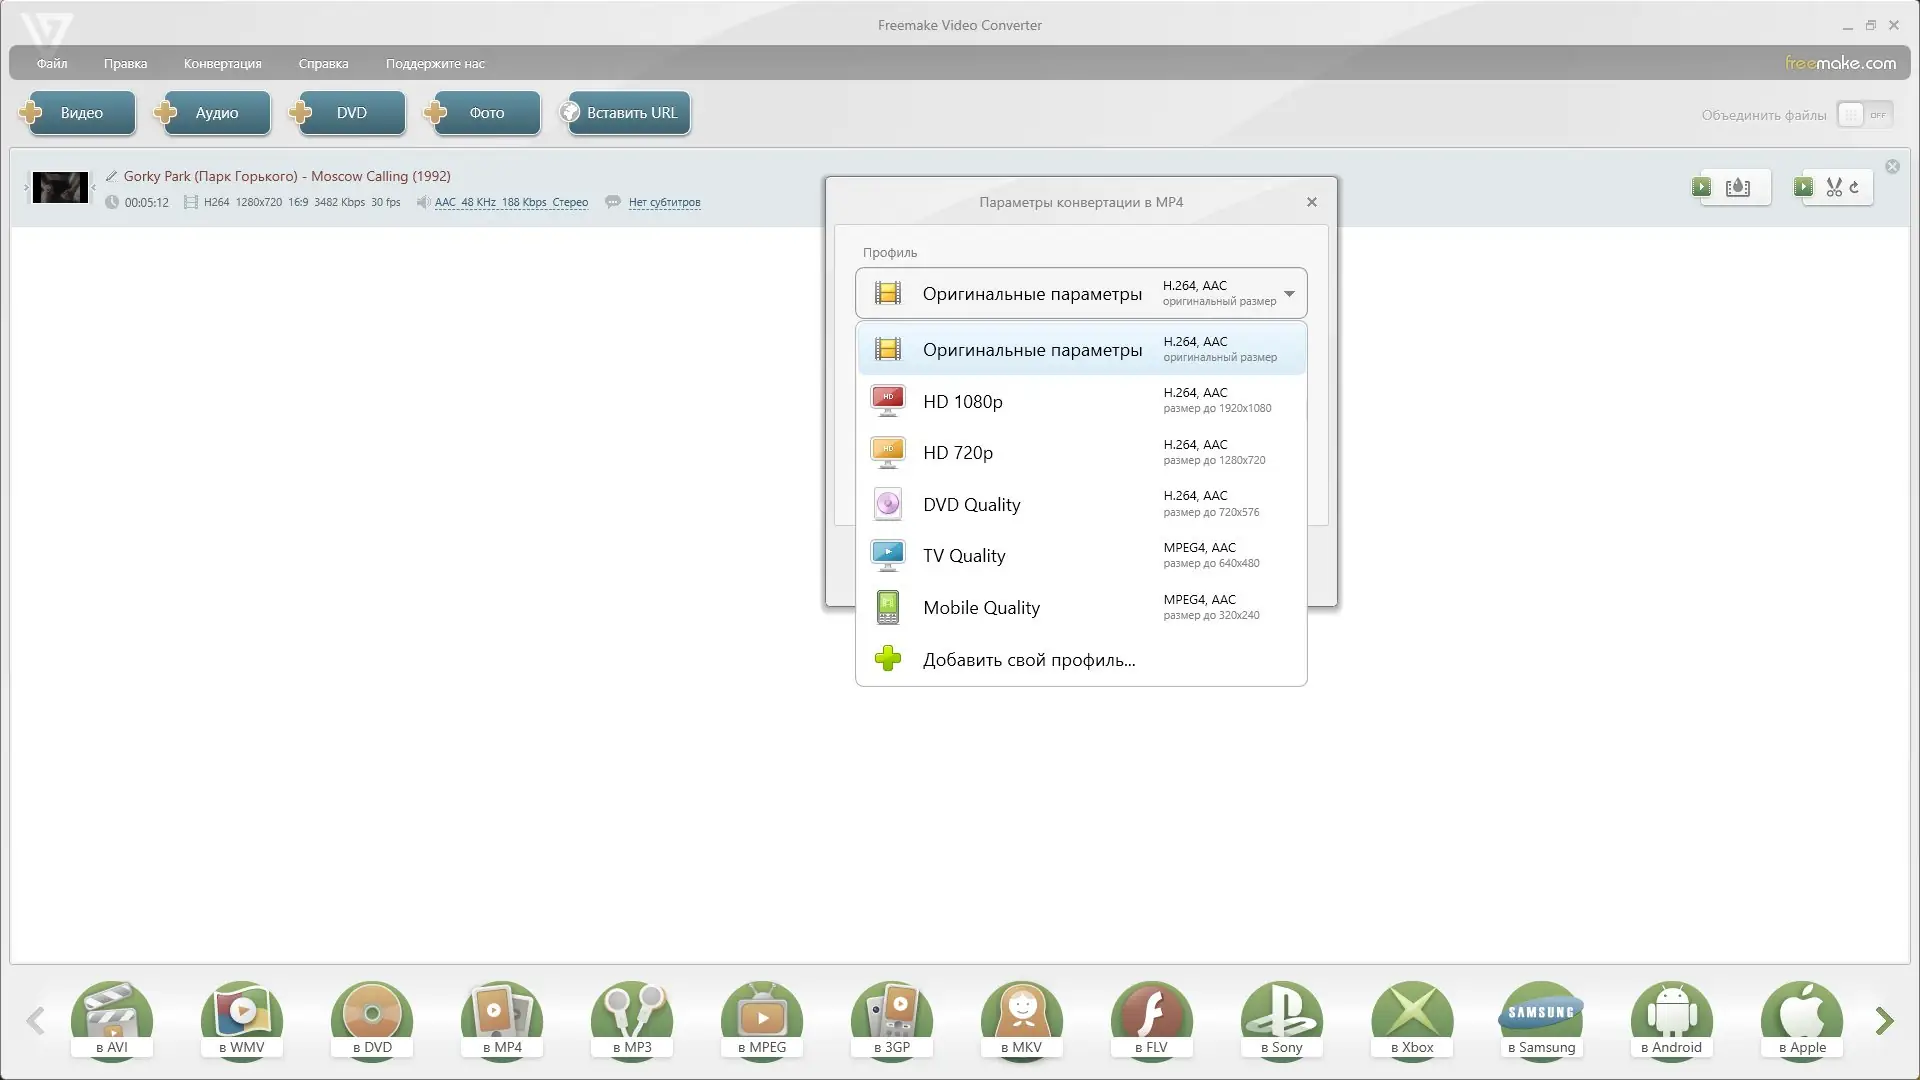Image resolution: width=1920 pixels, height=1080 pixels.
Task: Open the 'Конвертация' menu
Action: click(222, 63)
